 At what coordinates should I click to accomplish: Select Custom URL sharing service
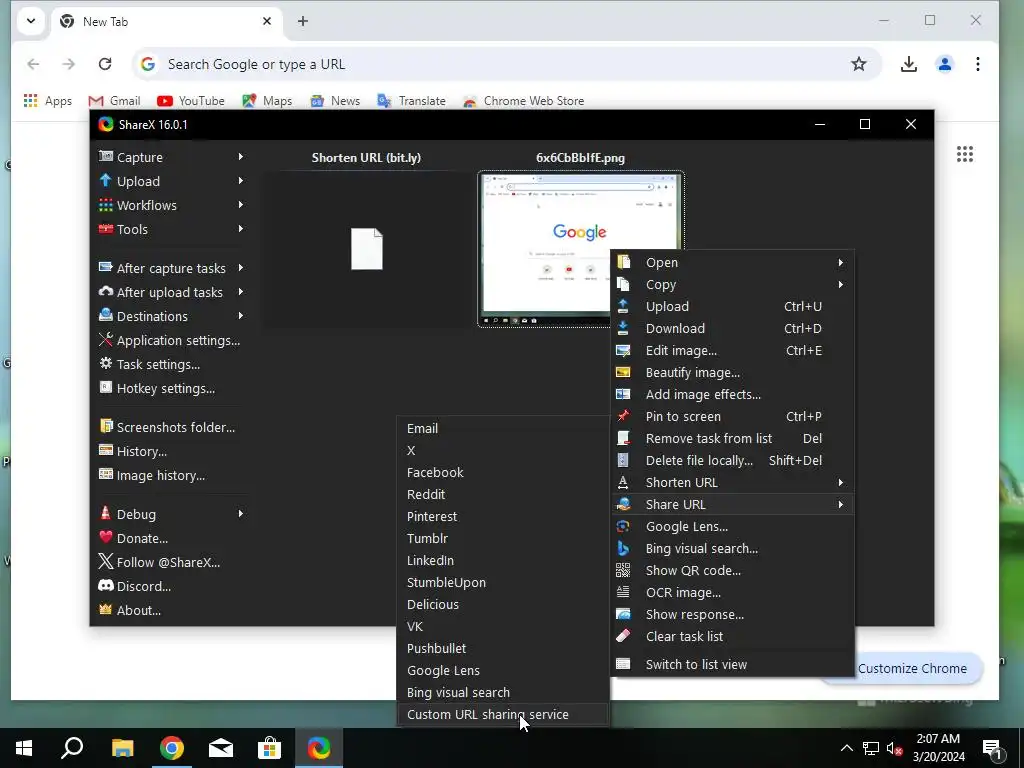point(503,714)
